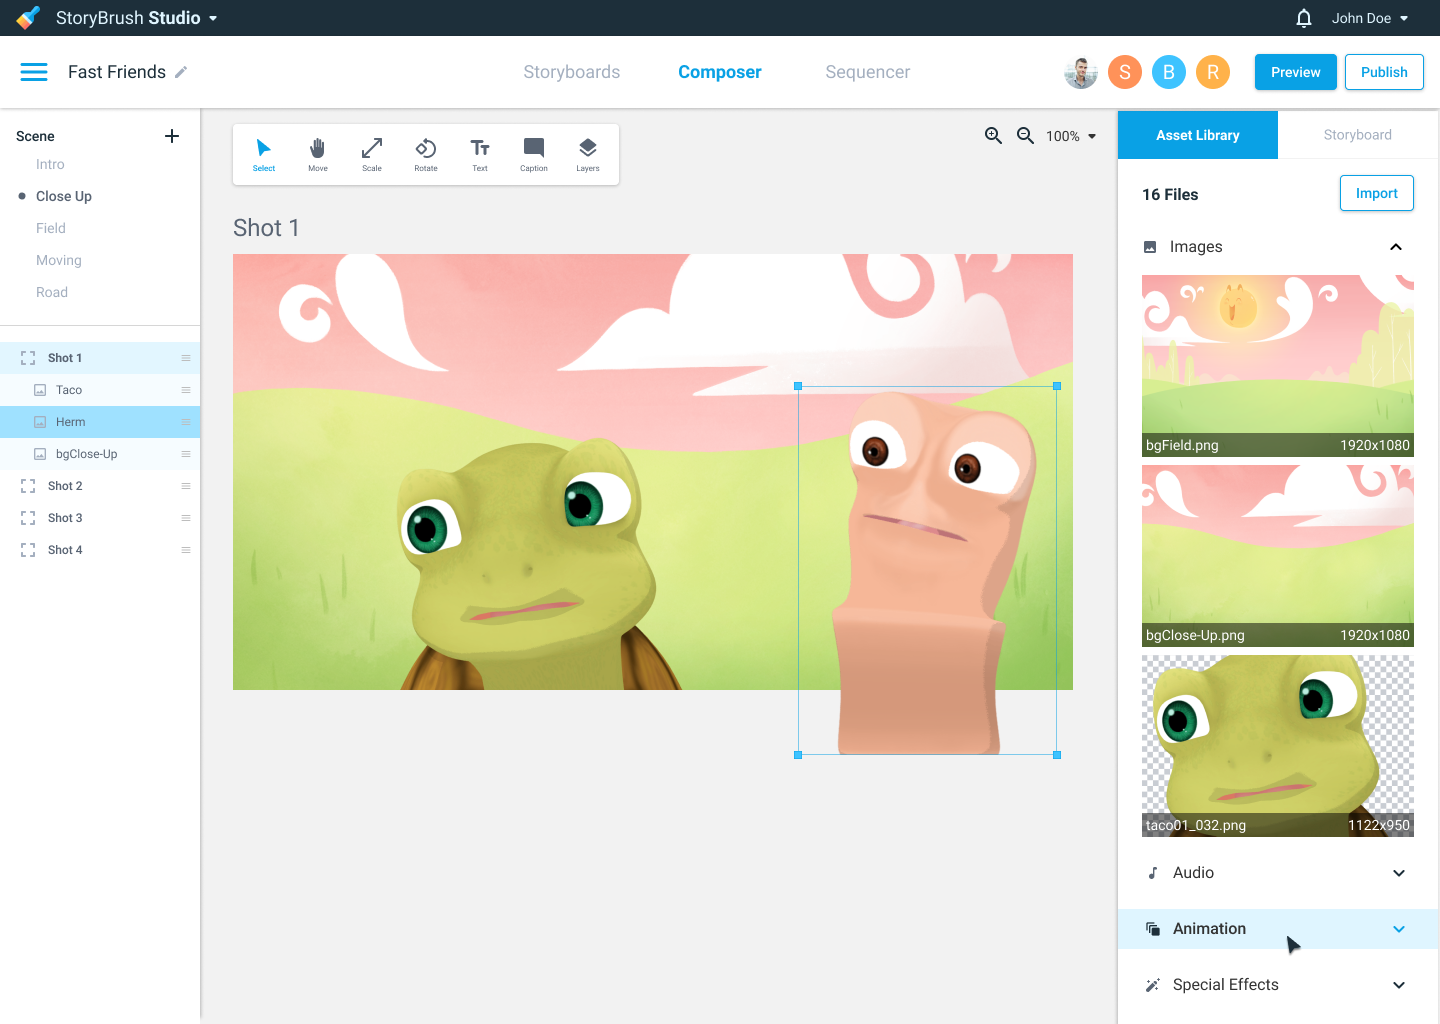
Task: Open the Layers tool
Action: [x=587, y=154]
